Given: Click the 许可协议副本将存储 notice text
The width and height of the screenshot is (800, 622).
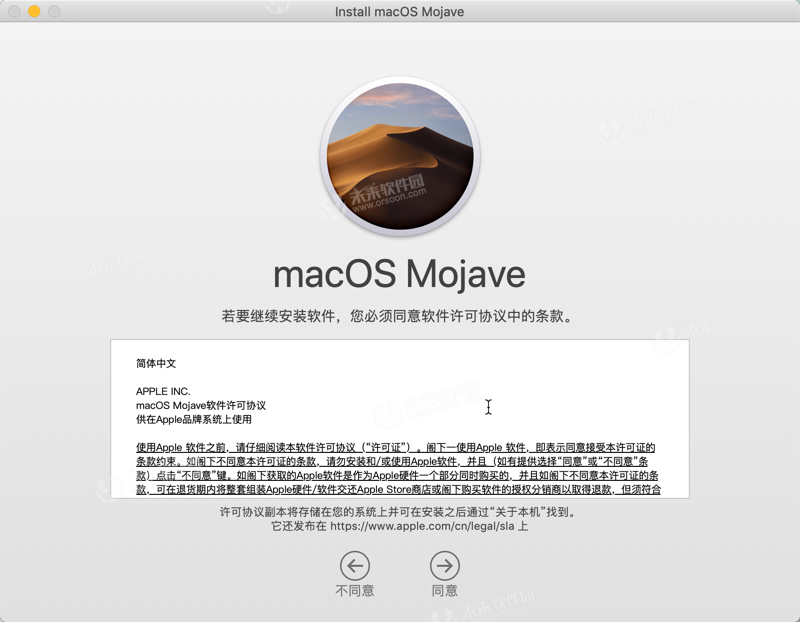Looking at the screenshot, I should coord(399,512).
